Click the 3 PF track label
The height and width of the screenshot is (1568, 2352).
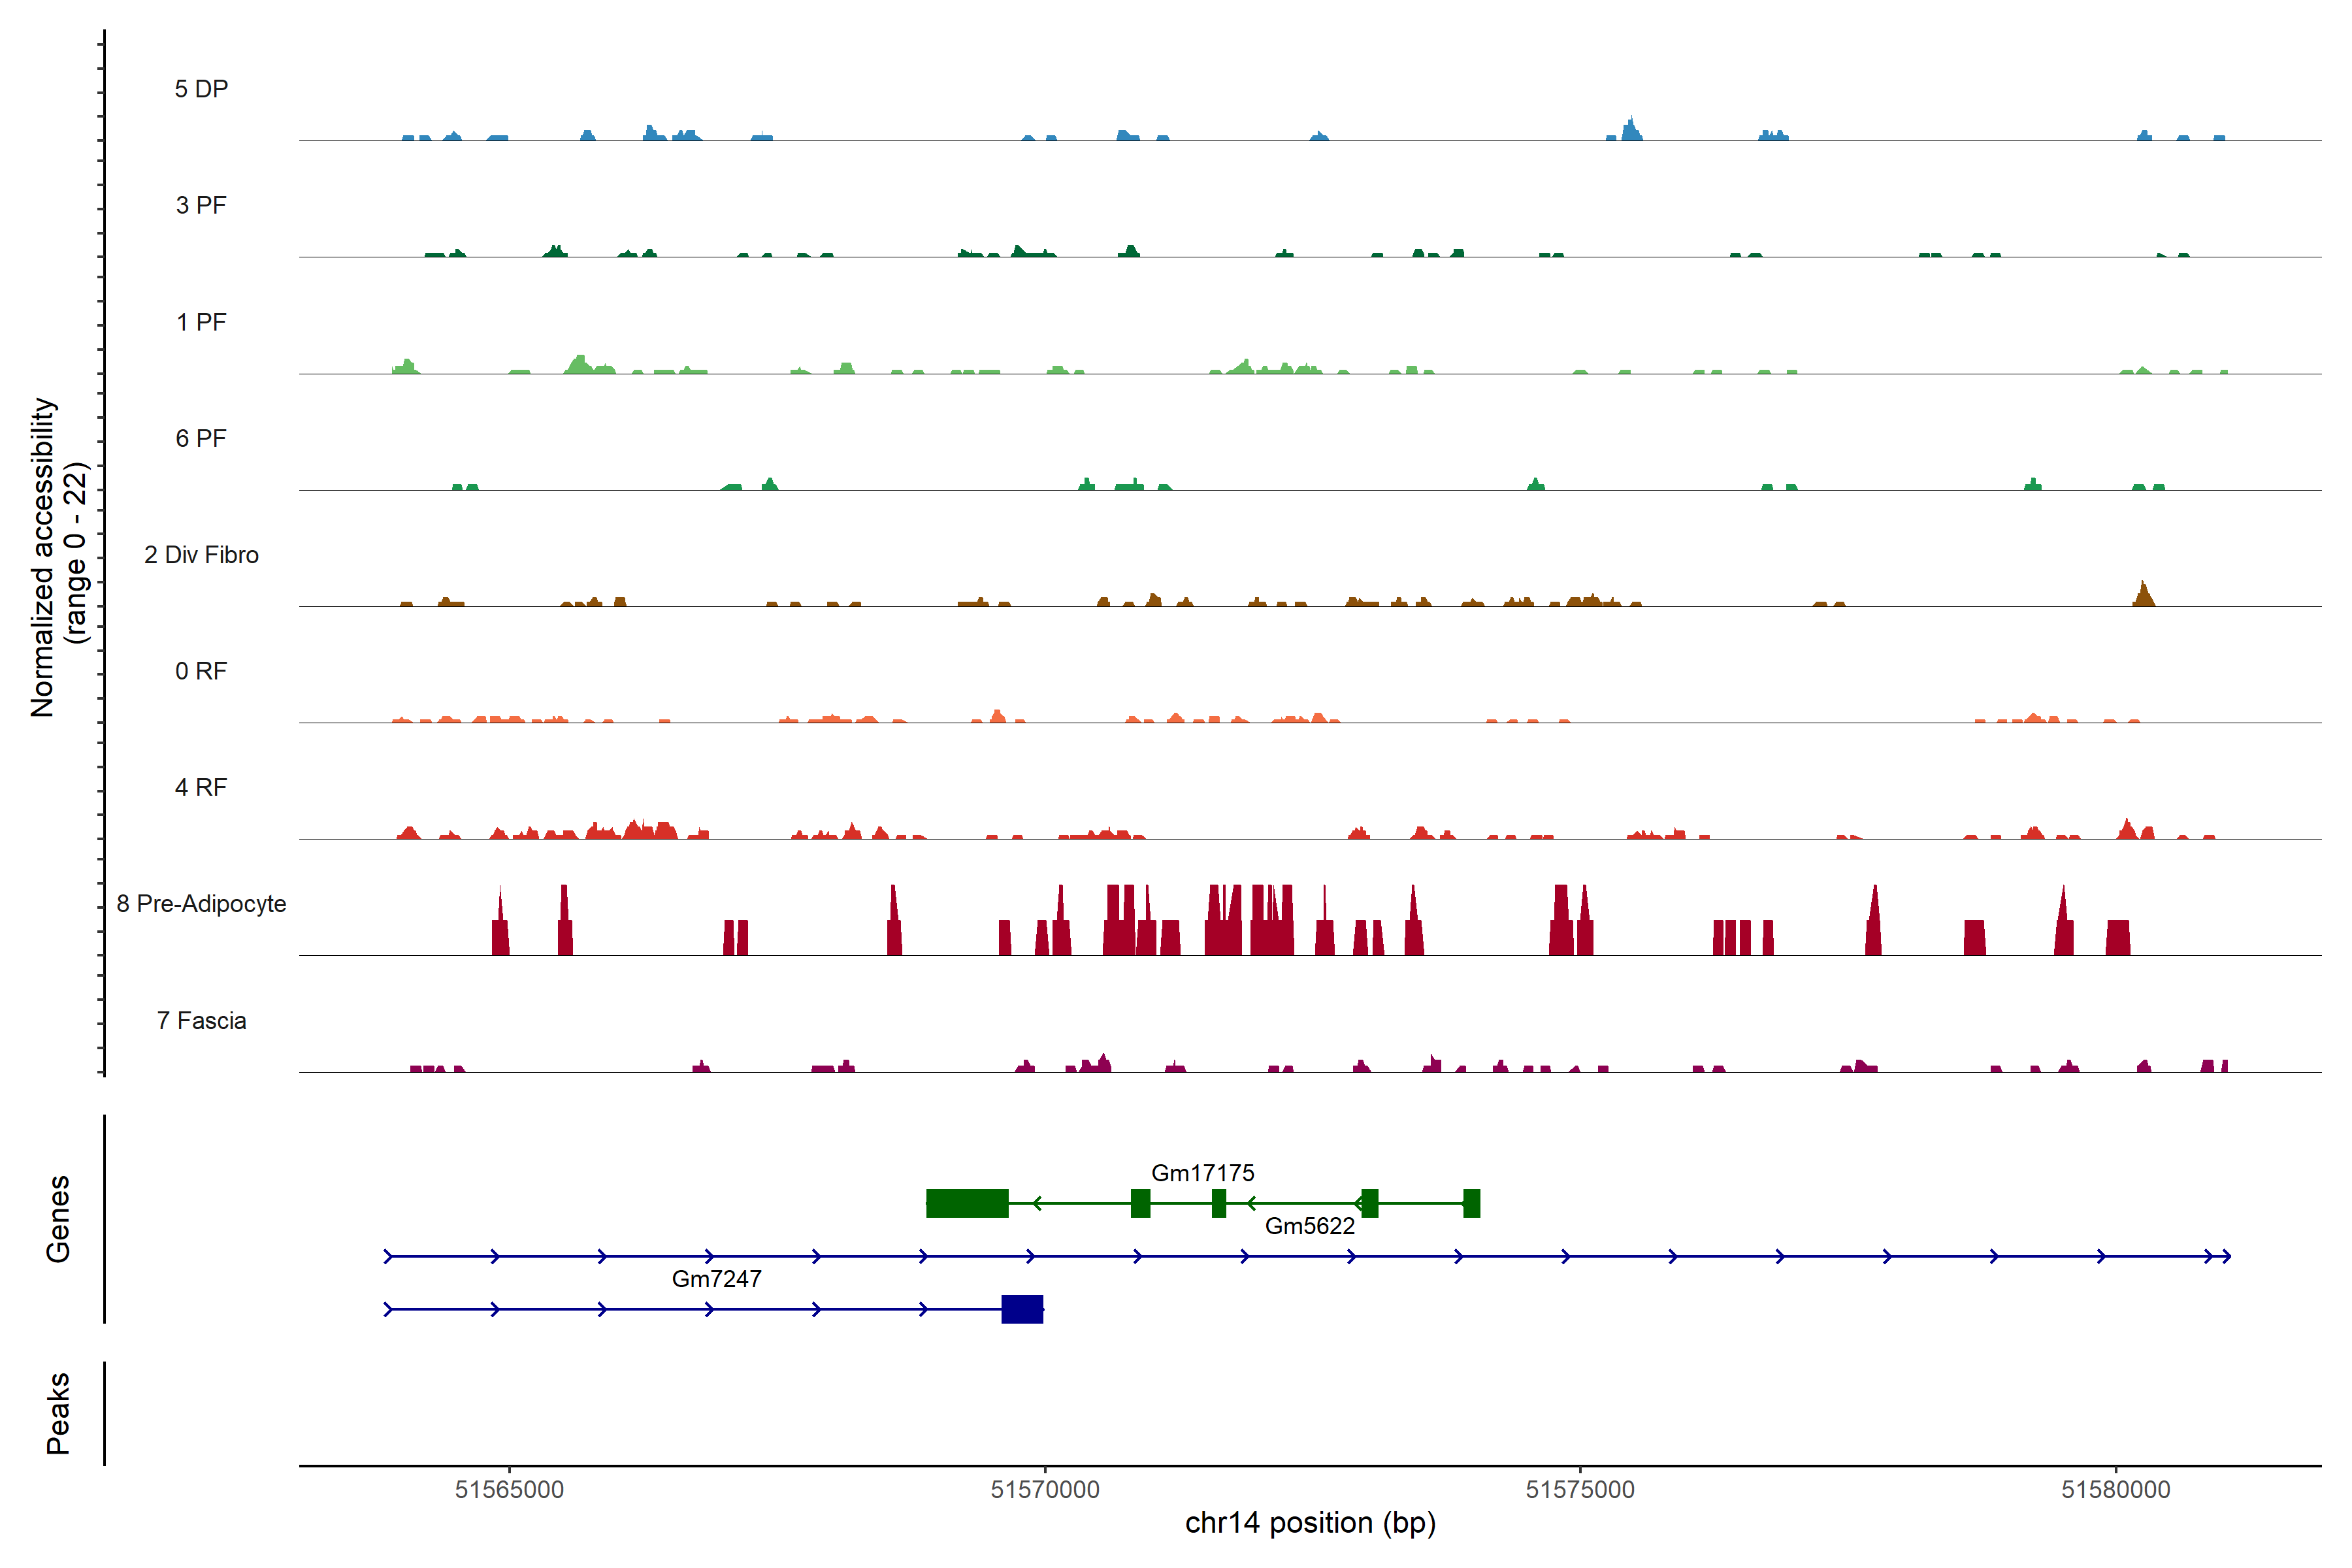click(201, 205)
